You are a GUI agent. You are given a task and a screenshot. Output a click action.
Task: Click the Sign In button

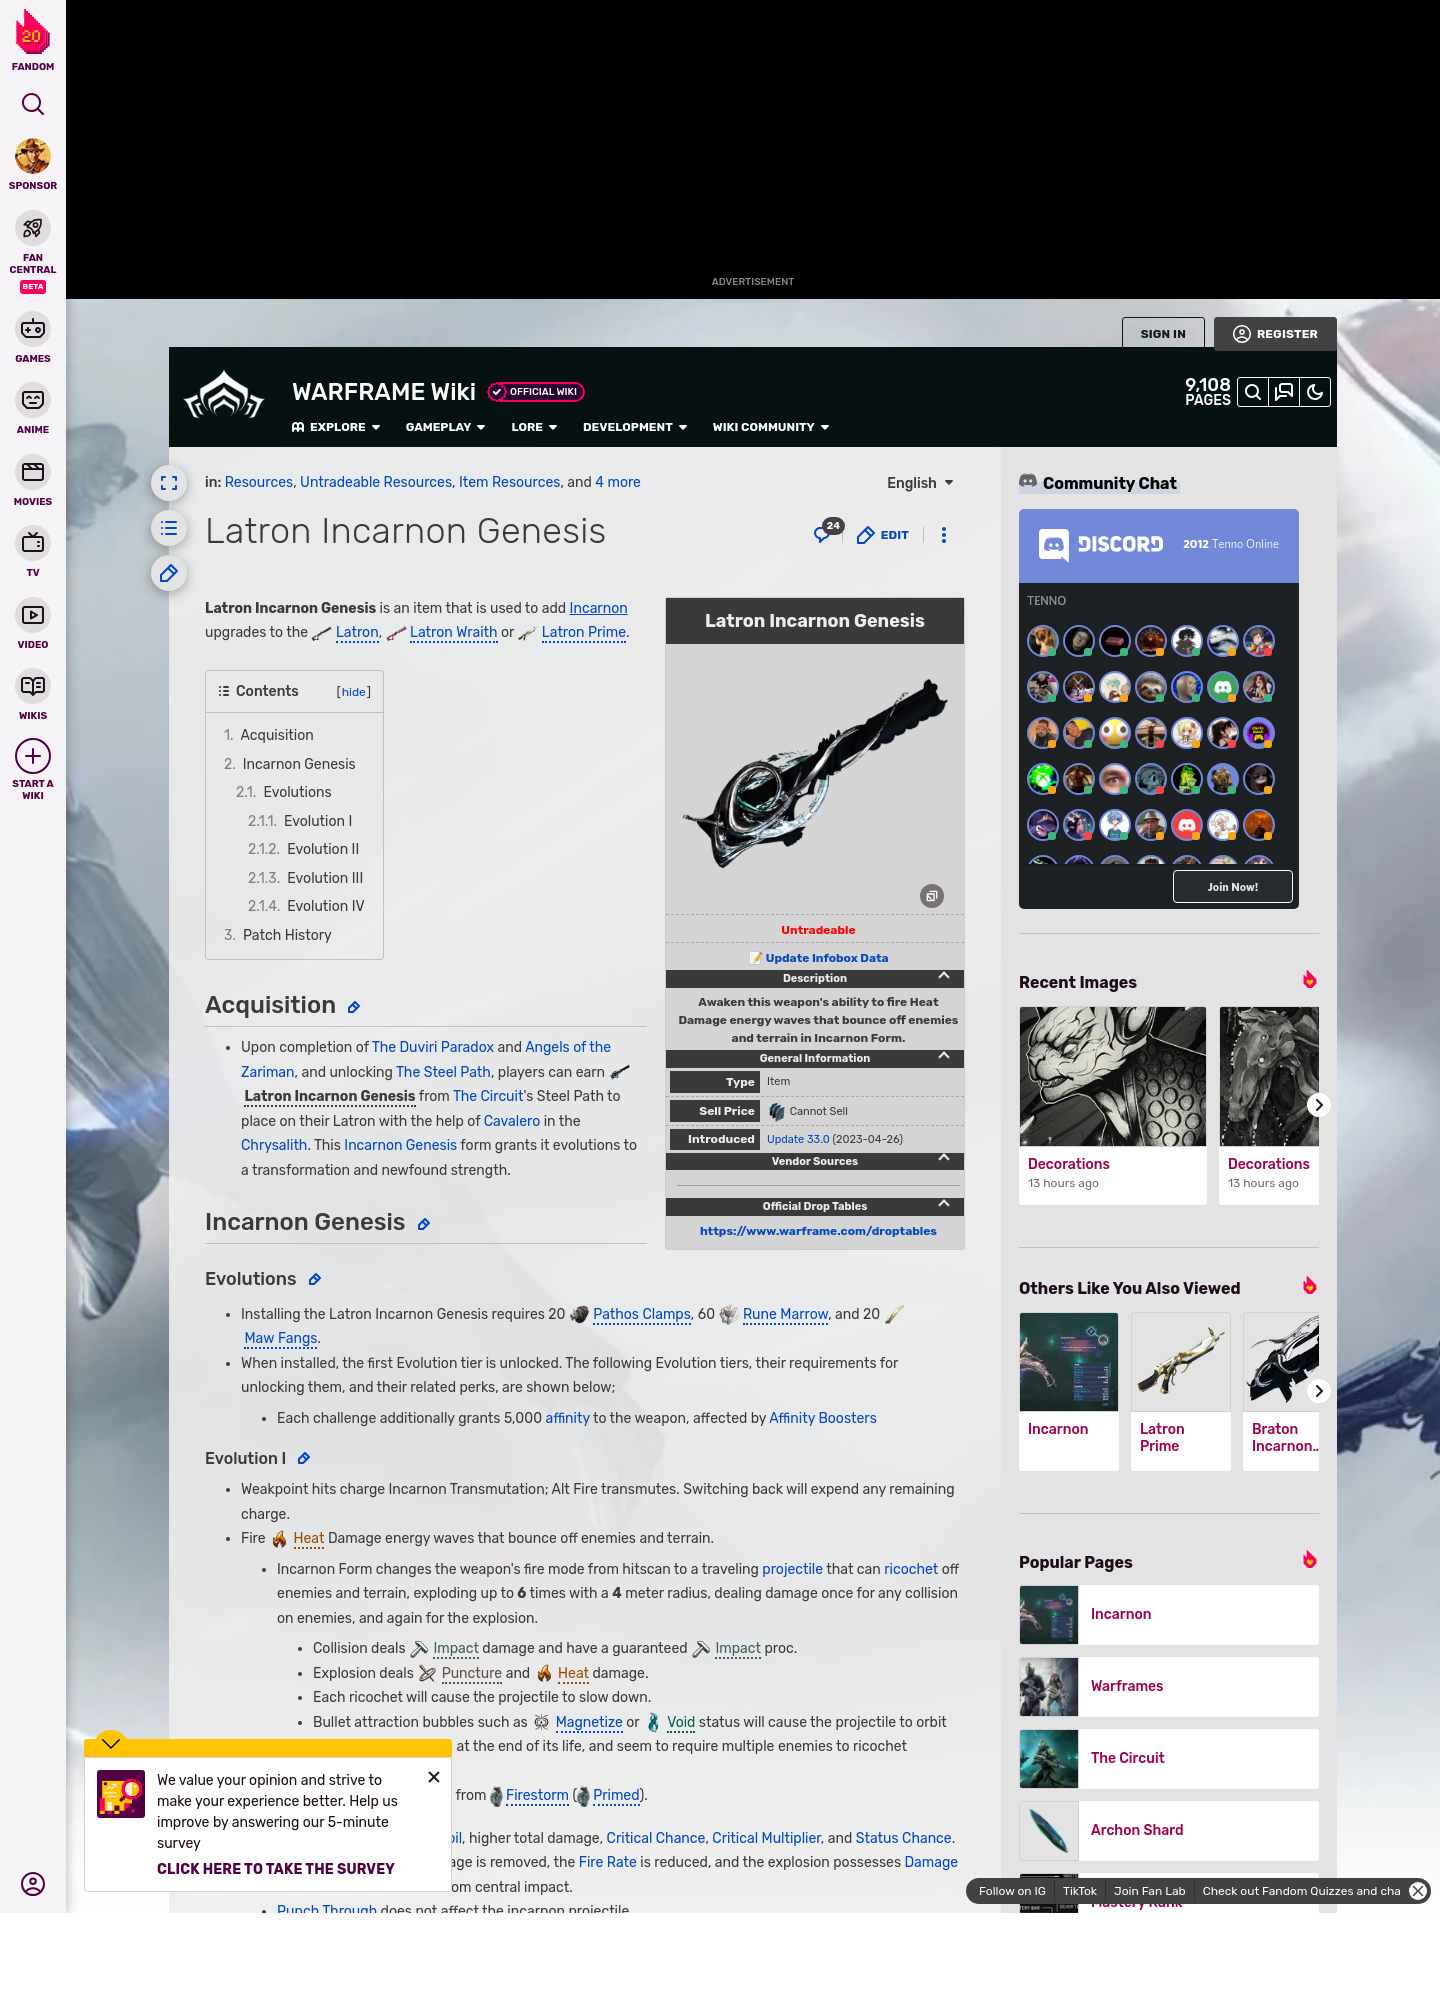click(x=1163, y=334)
